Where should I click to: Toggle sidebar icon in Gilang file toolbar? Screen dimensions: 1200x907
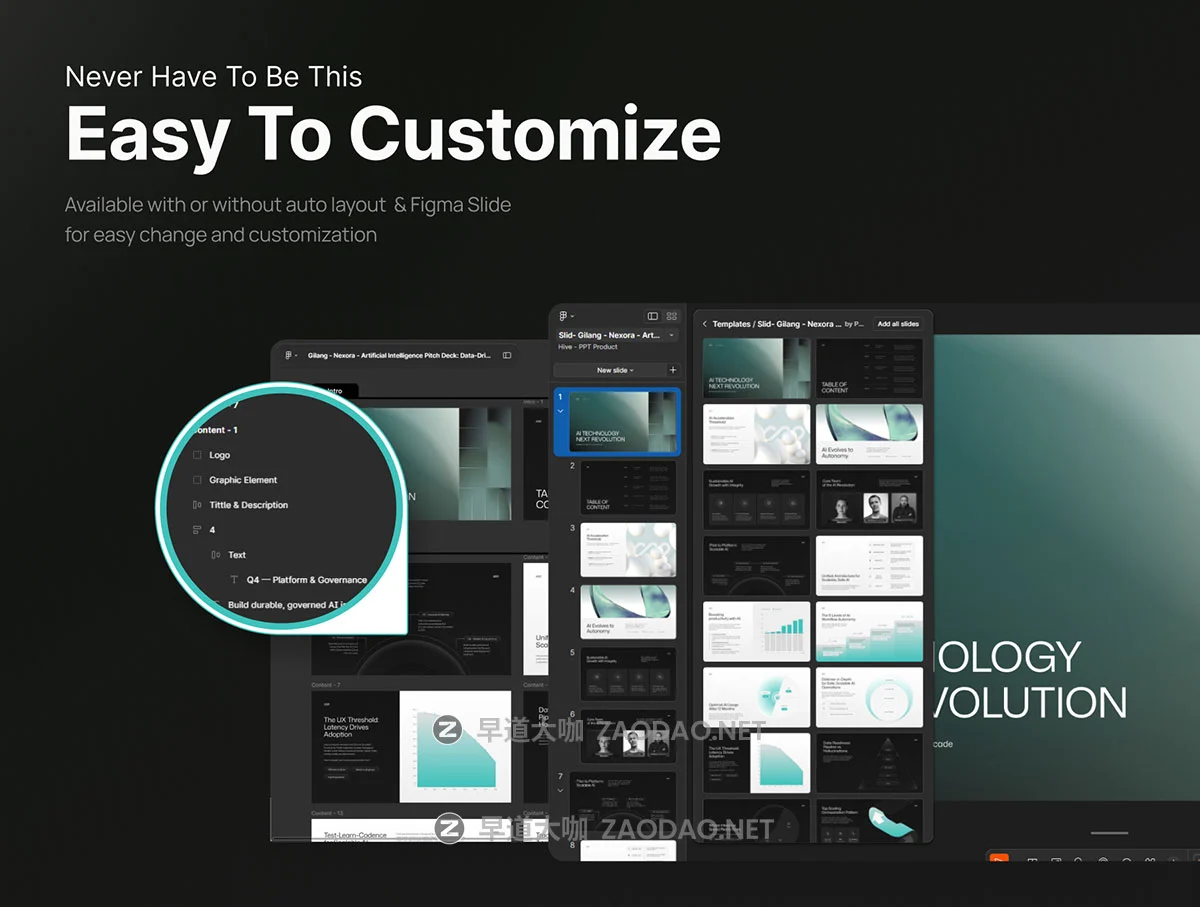(507, 355)
